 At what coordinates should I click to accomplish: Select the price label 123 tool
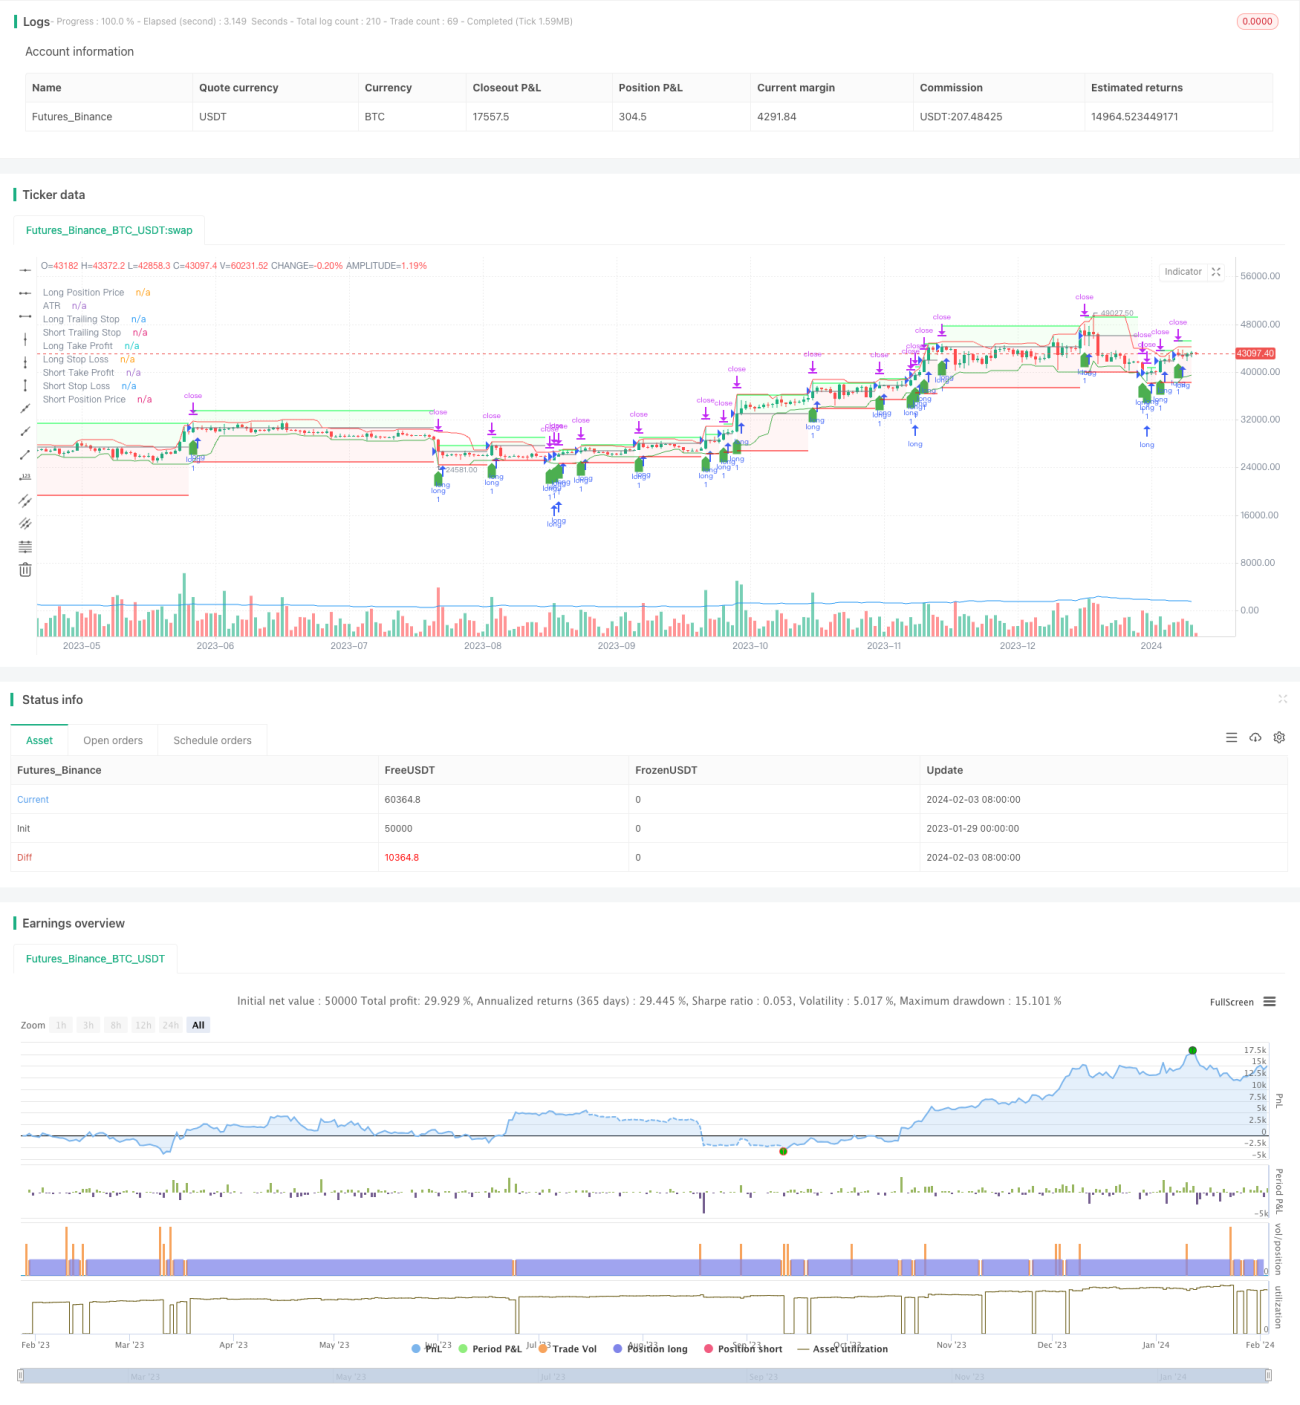pyautogui.click(x=25, y=477)
